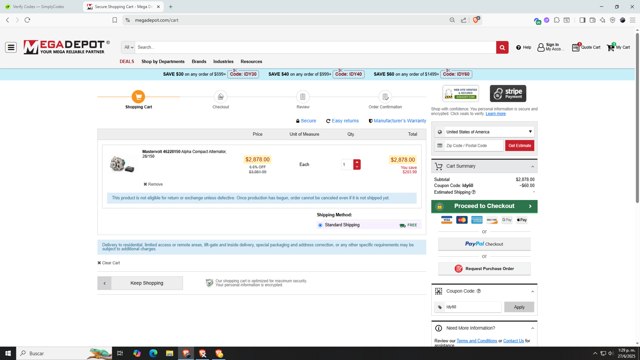Apply the coupon code

[519, 307]
